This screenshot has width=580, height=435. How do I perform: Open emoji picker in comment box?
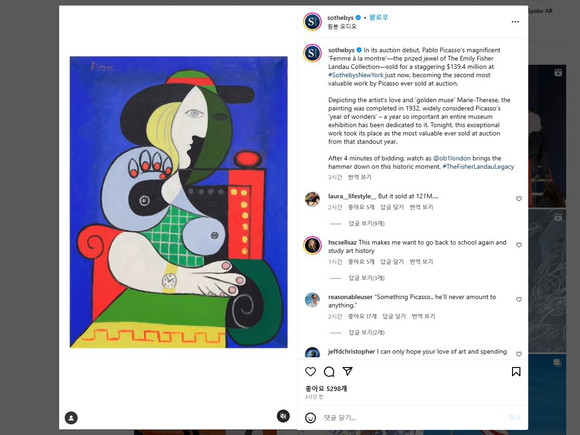pos(310,418)
